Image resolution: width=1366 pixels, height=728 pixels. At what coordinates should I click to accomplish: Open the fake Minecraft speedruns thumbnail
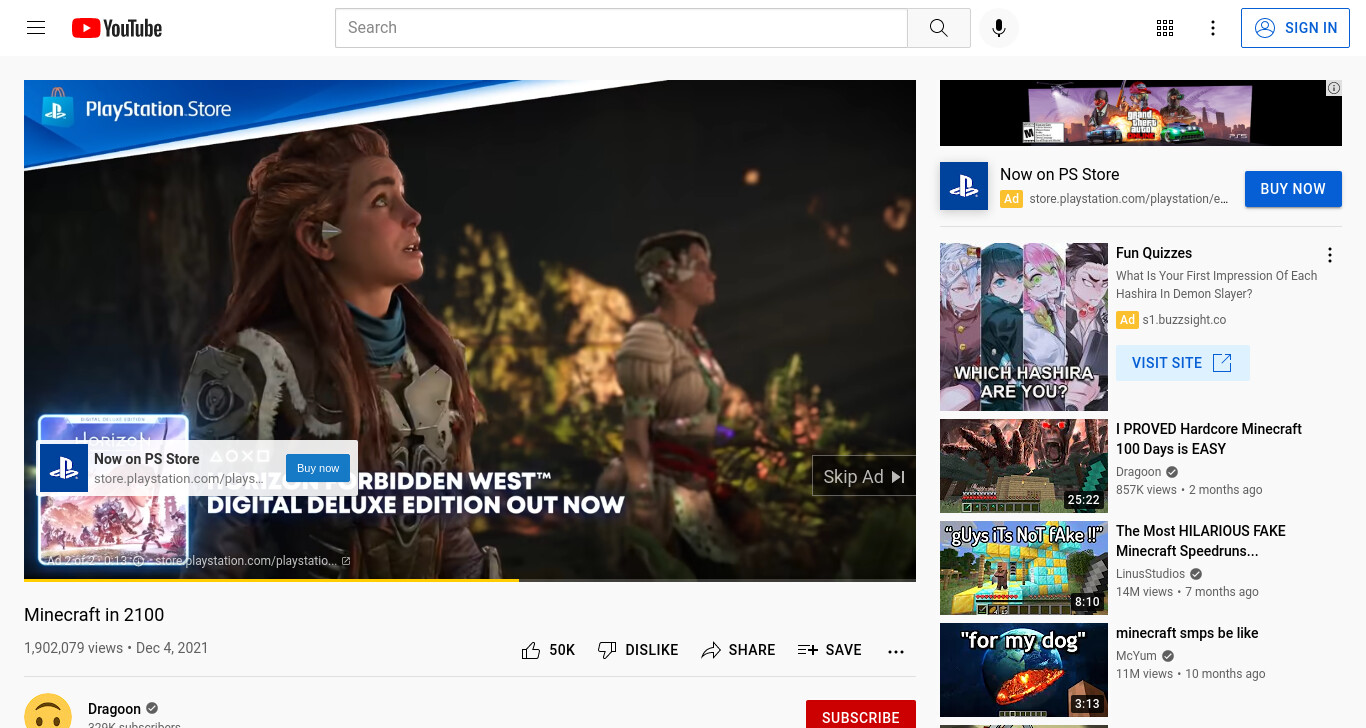point(1024,568)
